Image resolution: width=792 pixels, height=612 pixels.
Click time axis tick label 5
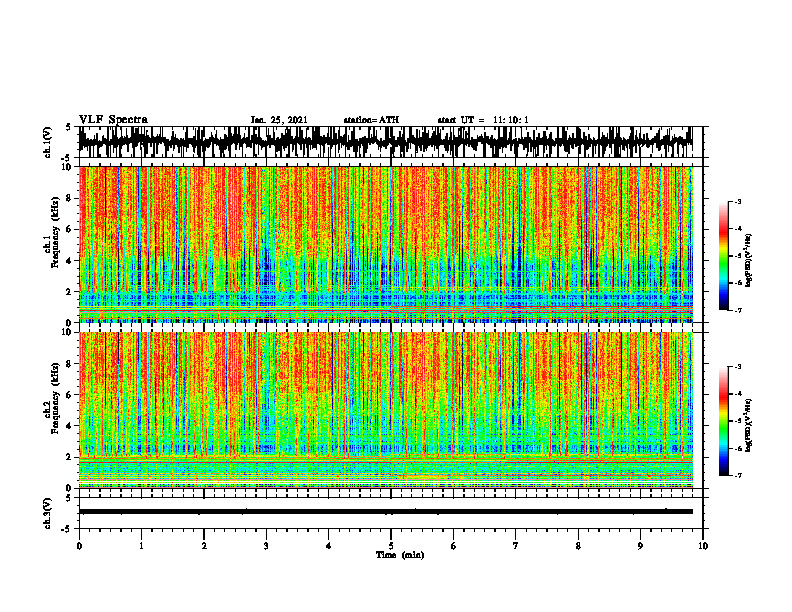click(x=391, y=546)
